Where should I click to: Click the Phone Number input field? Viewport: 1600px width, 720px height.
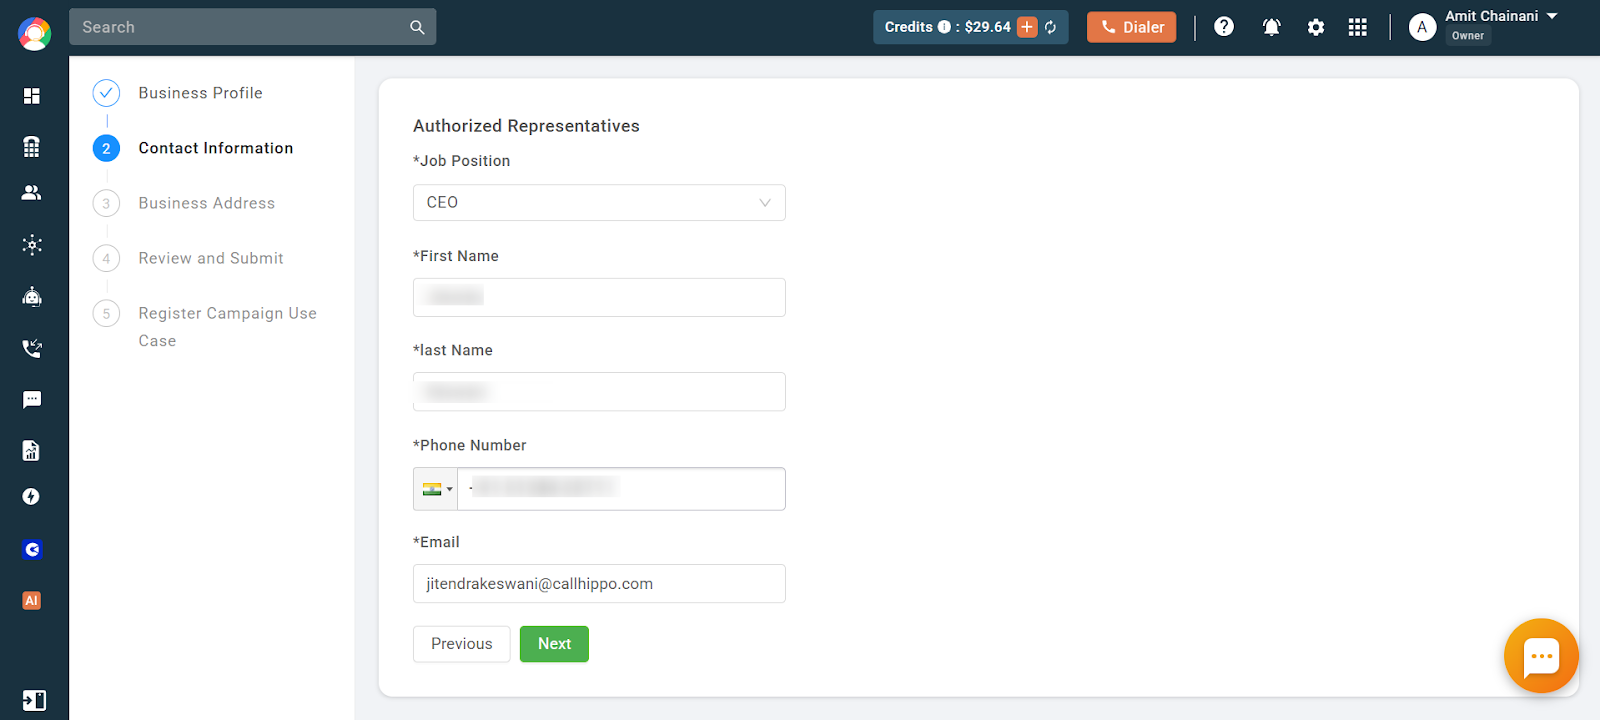(x=621, y=489)
